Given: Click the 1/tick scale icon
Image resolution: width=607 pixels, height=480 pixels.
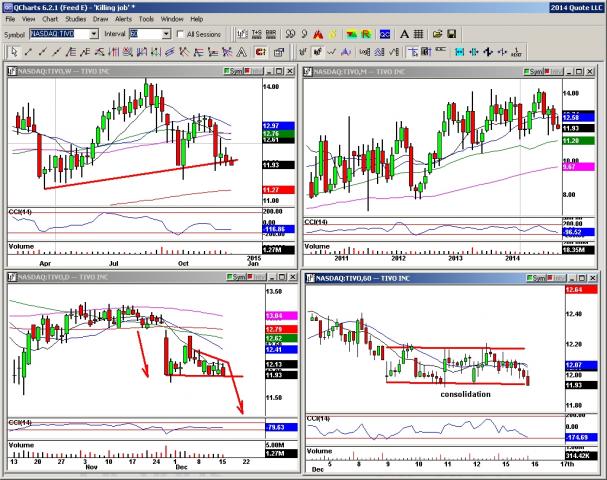Looking at the screenshot, I should [x=516, y=51].
